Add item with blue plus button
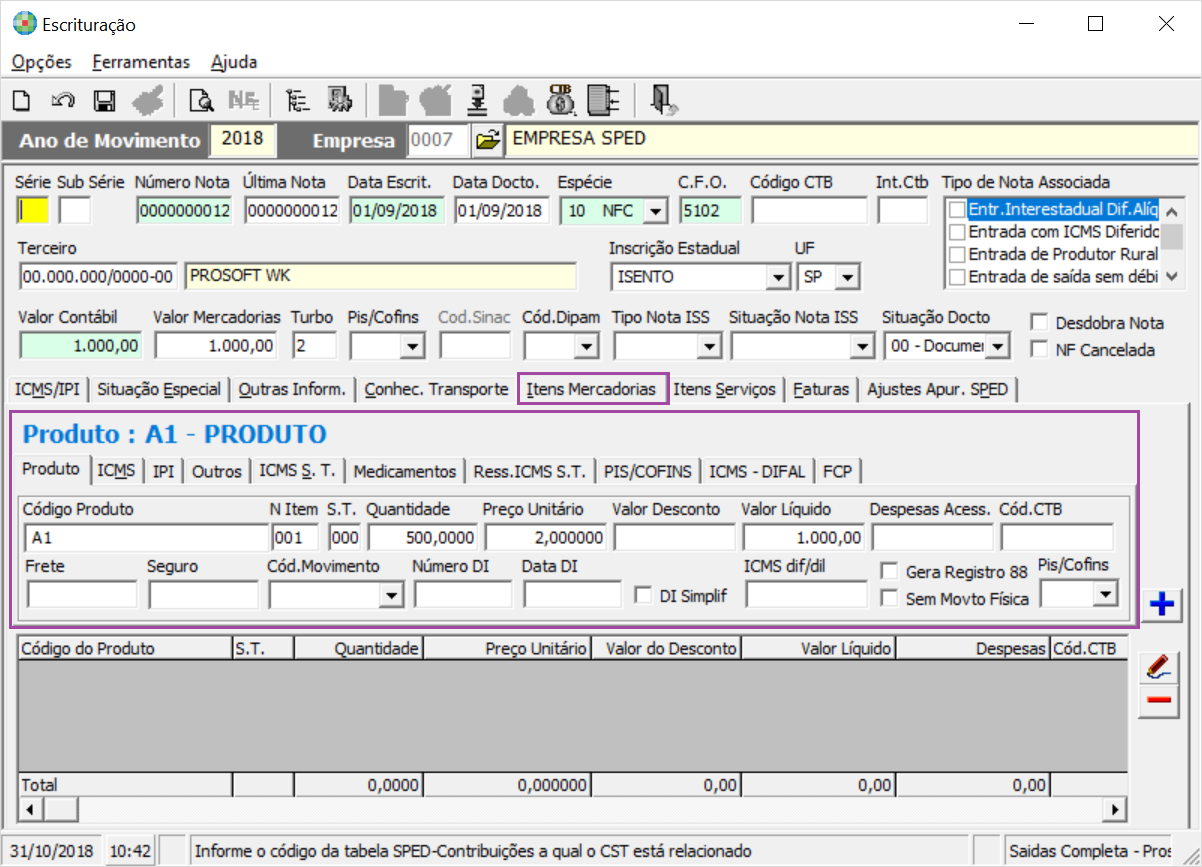The image size is (1202, 867). click(x=1160, y=605)
